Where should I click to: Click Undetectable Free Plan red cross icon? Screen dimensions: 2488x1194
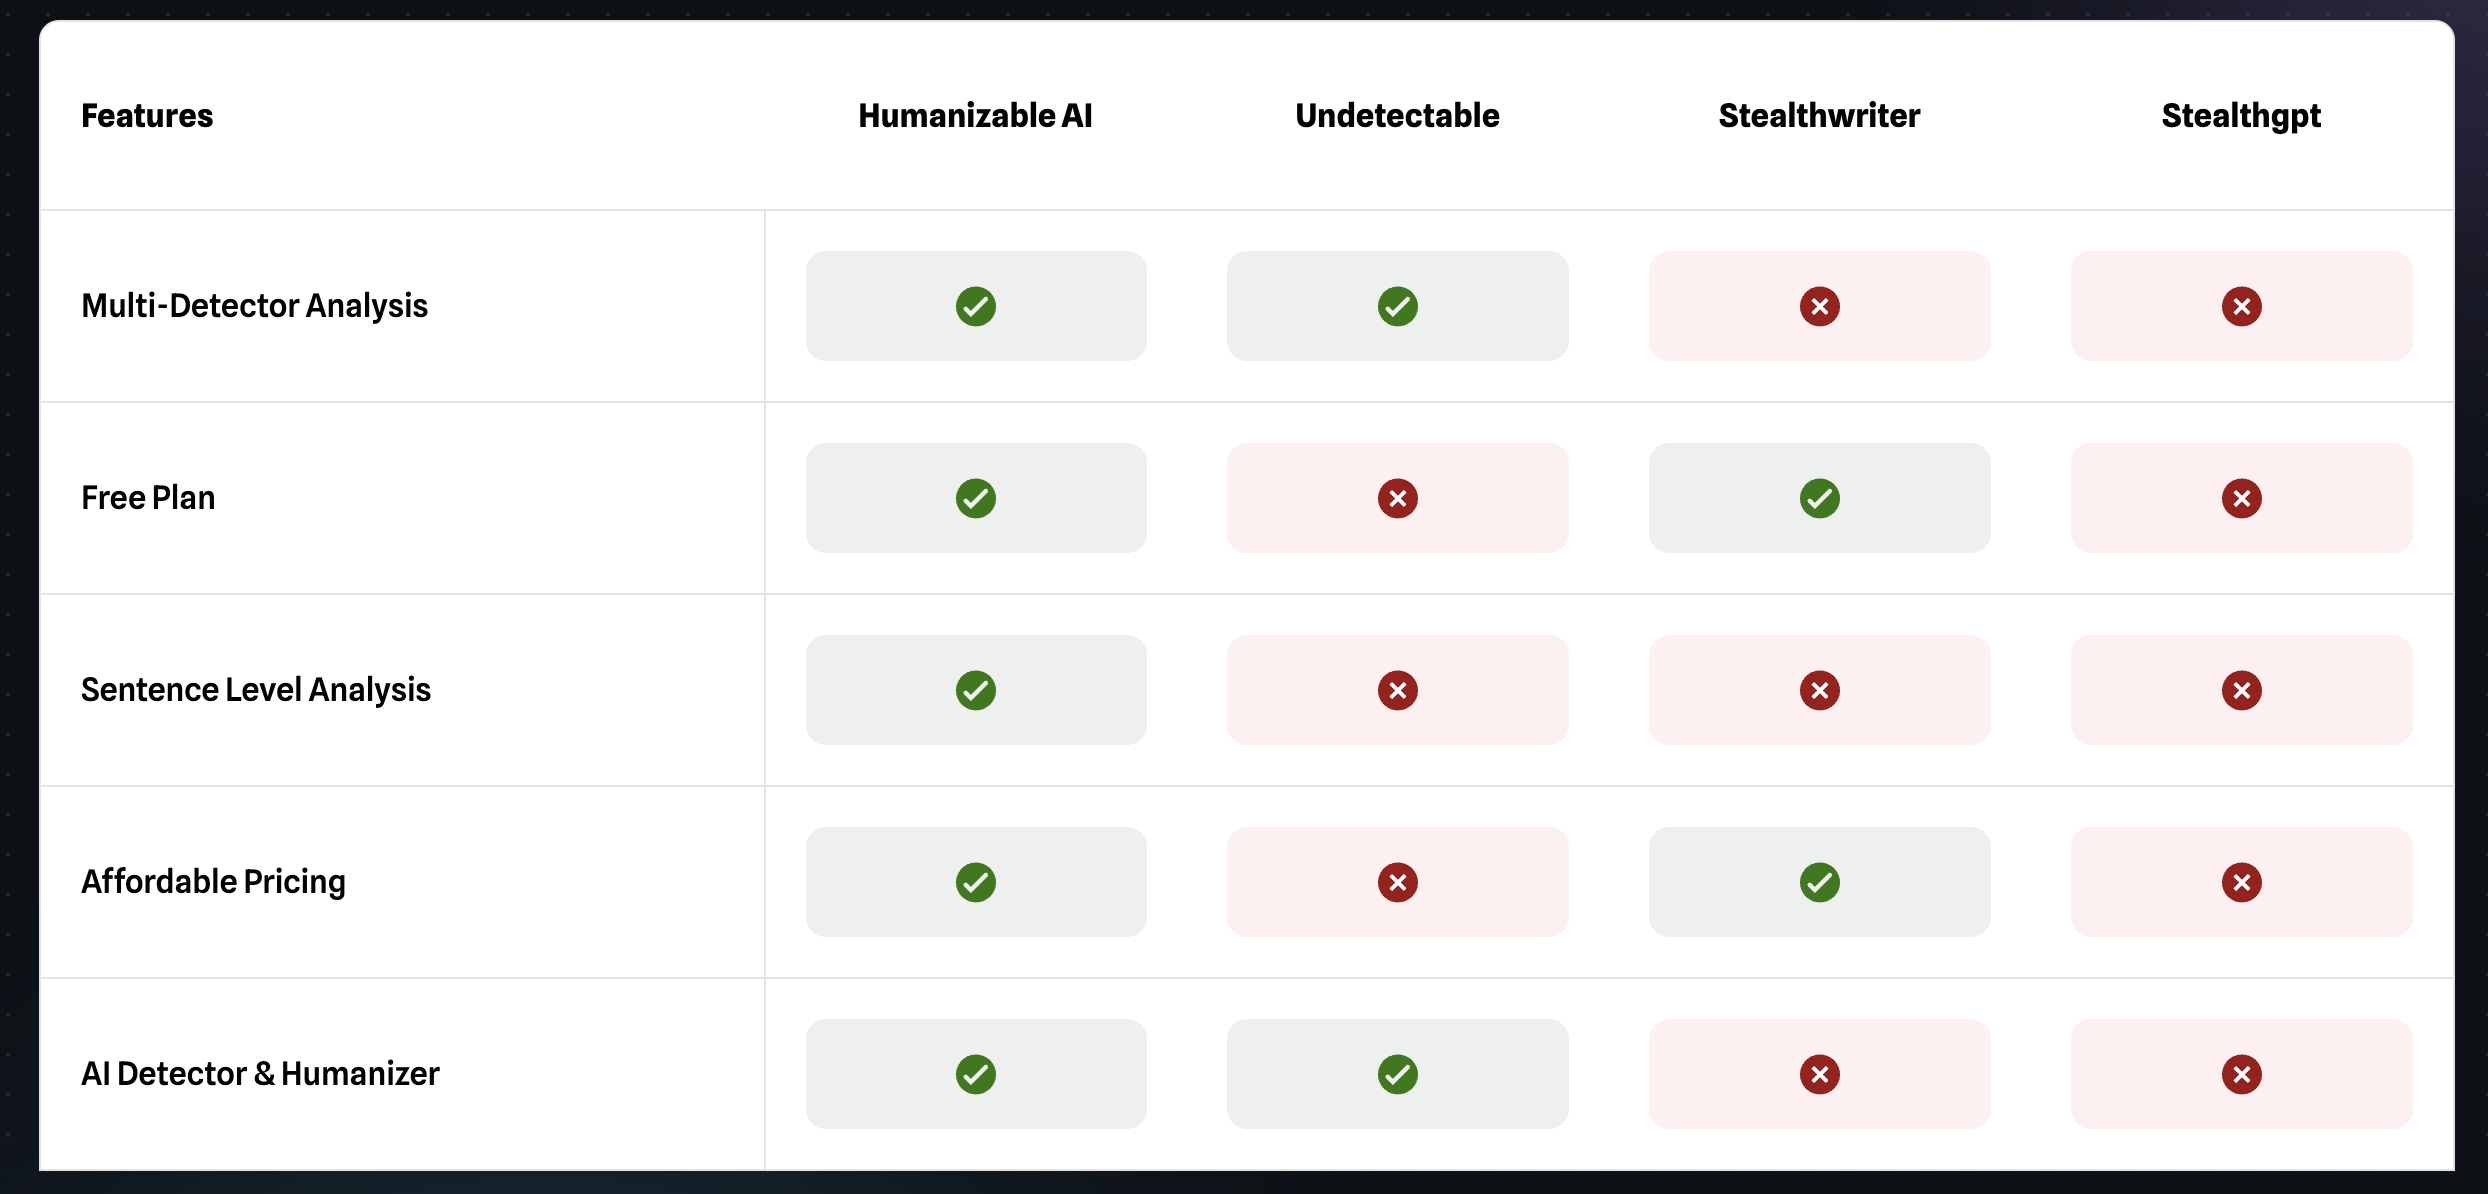1398,498
